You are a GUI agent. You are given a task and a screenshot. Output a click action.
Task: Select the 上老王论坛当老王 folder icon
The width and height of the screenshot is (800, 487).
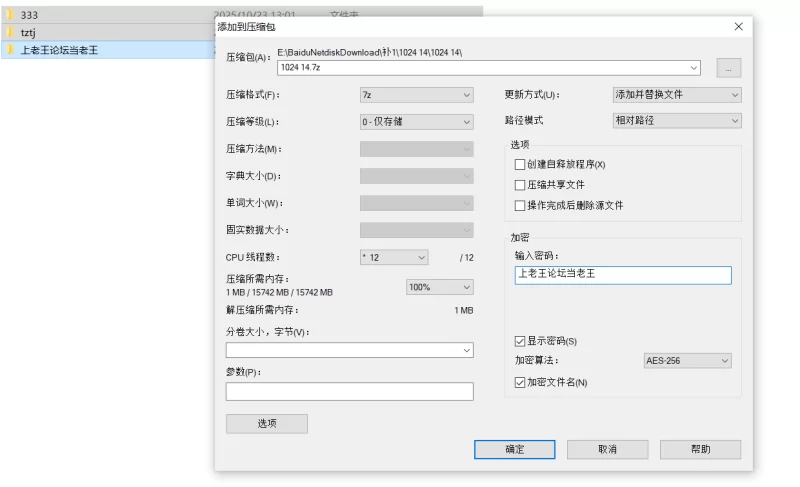point(10,49)
